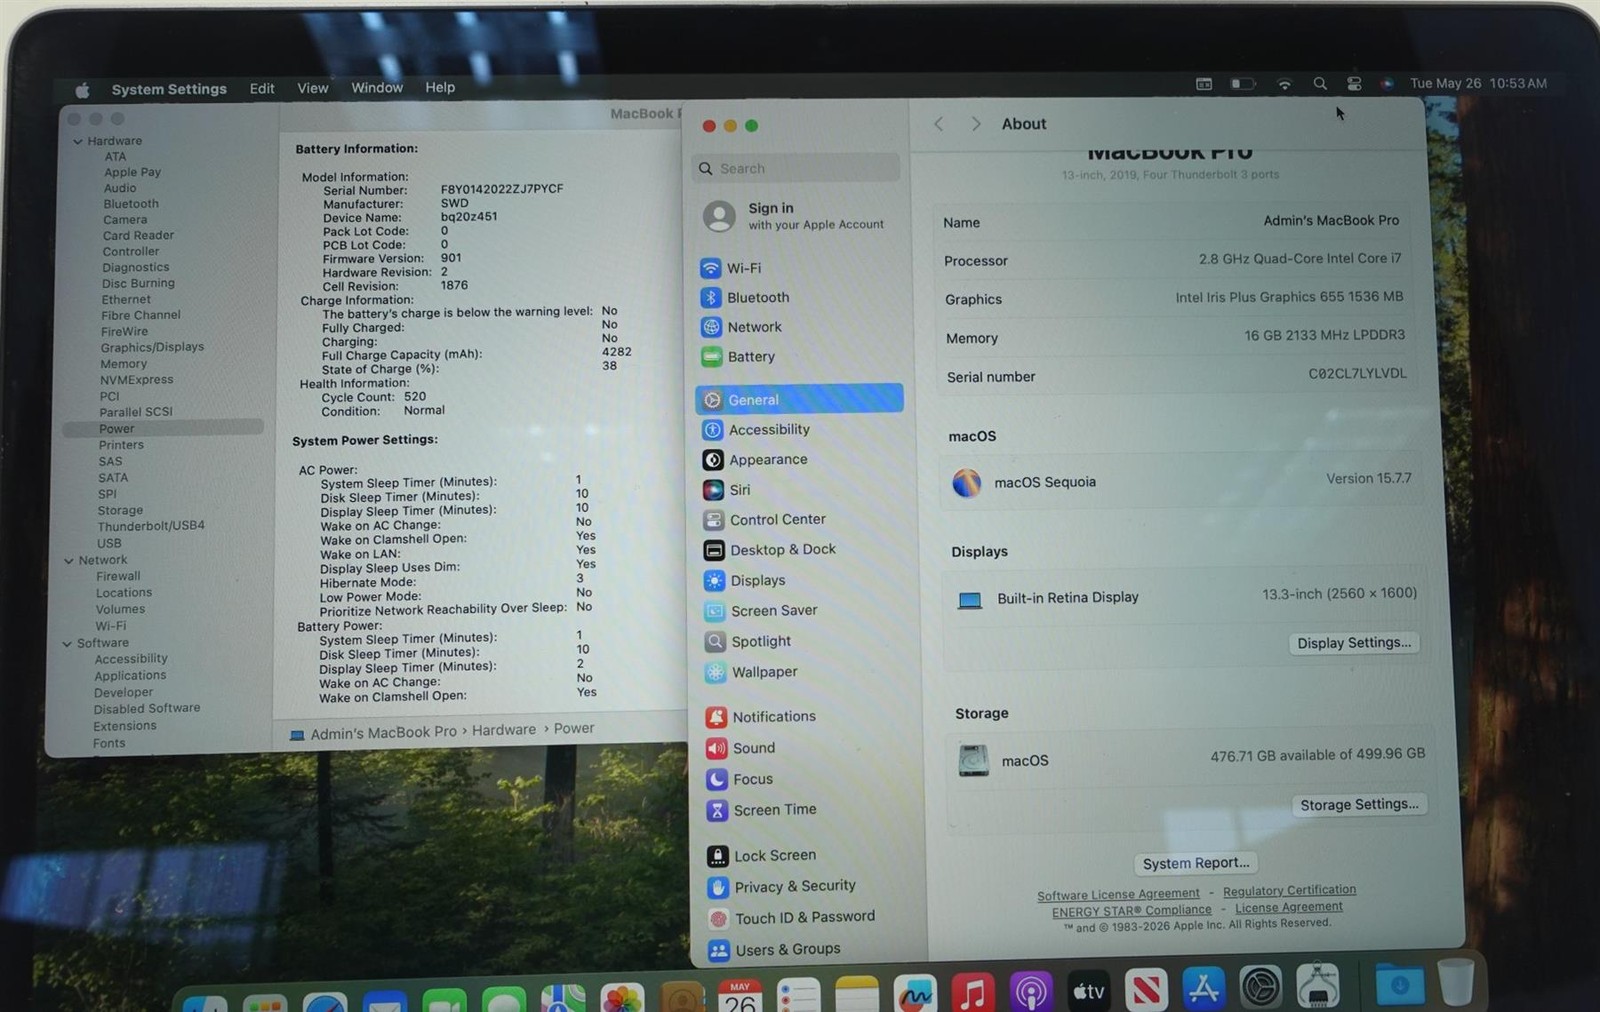The width and height of the screenshot is (1600, 1012).
Task: Select Graphics/Displays in System Information sidebar
Action: pos(152,347)
